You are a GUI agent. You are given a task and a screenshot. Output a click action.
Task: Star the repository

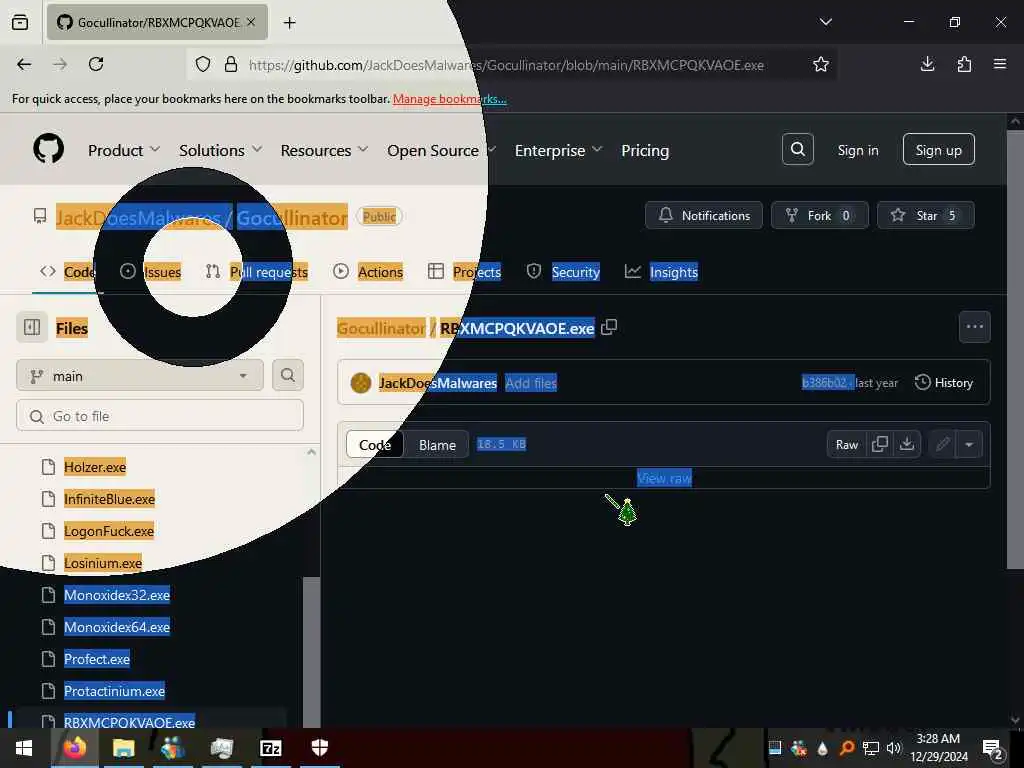coord(925,215)
